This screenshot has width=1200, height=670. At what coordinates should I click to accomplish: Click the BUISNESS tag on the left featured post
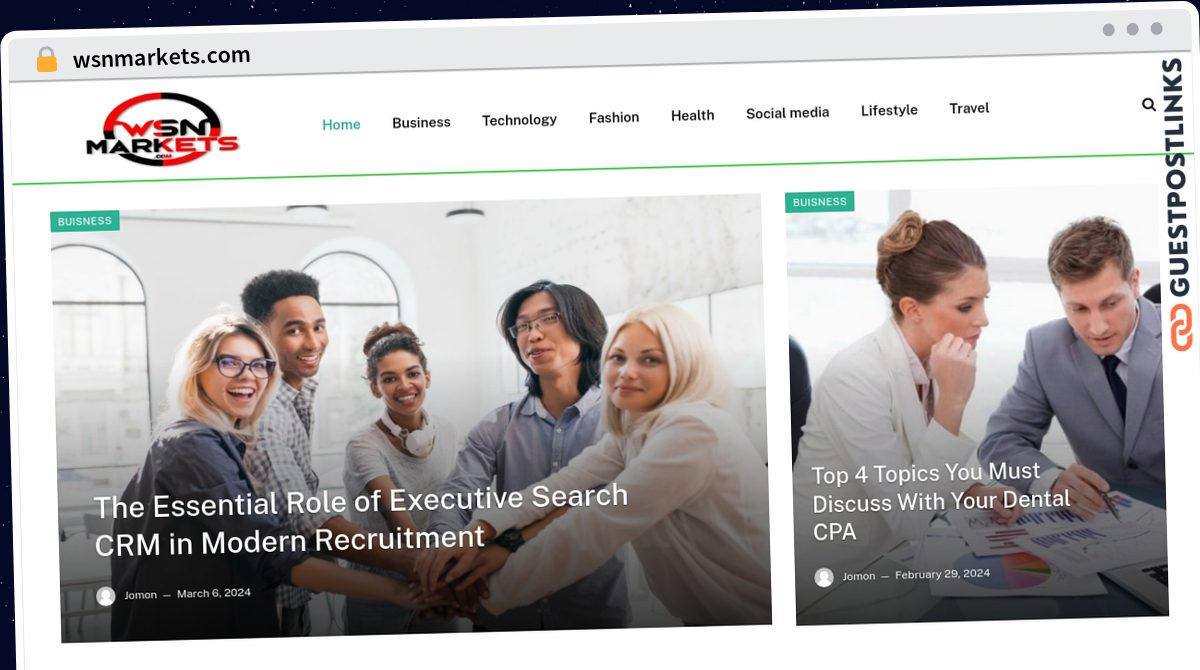coord(85,221)
